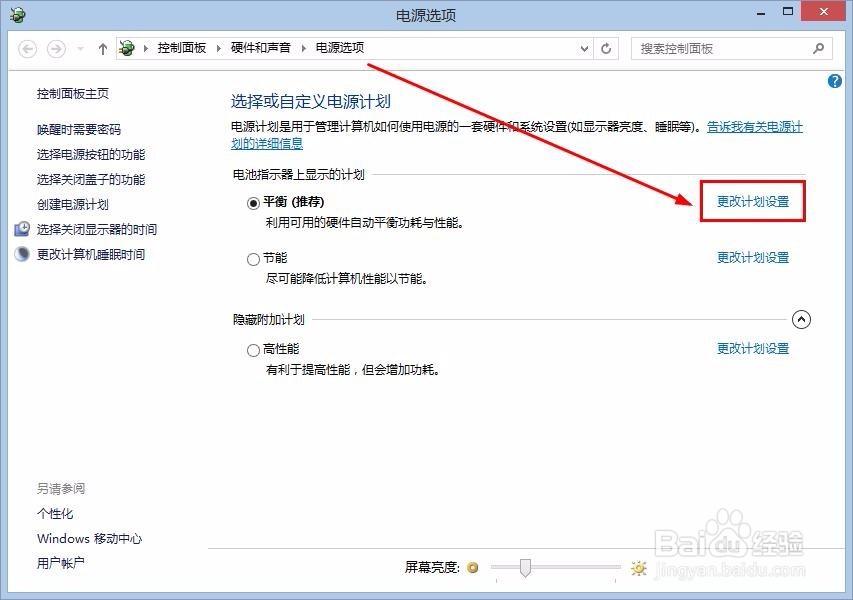853x600 pixels.
Task: Adjust the 屏幕亮度 slider
Action: tap(527, 567)
